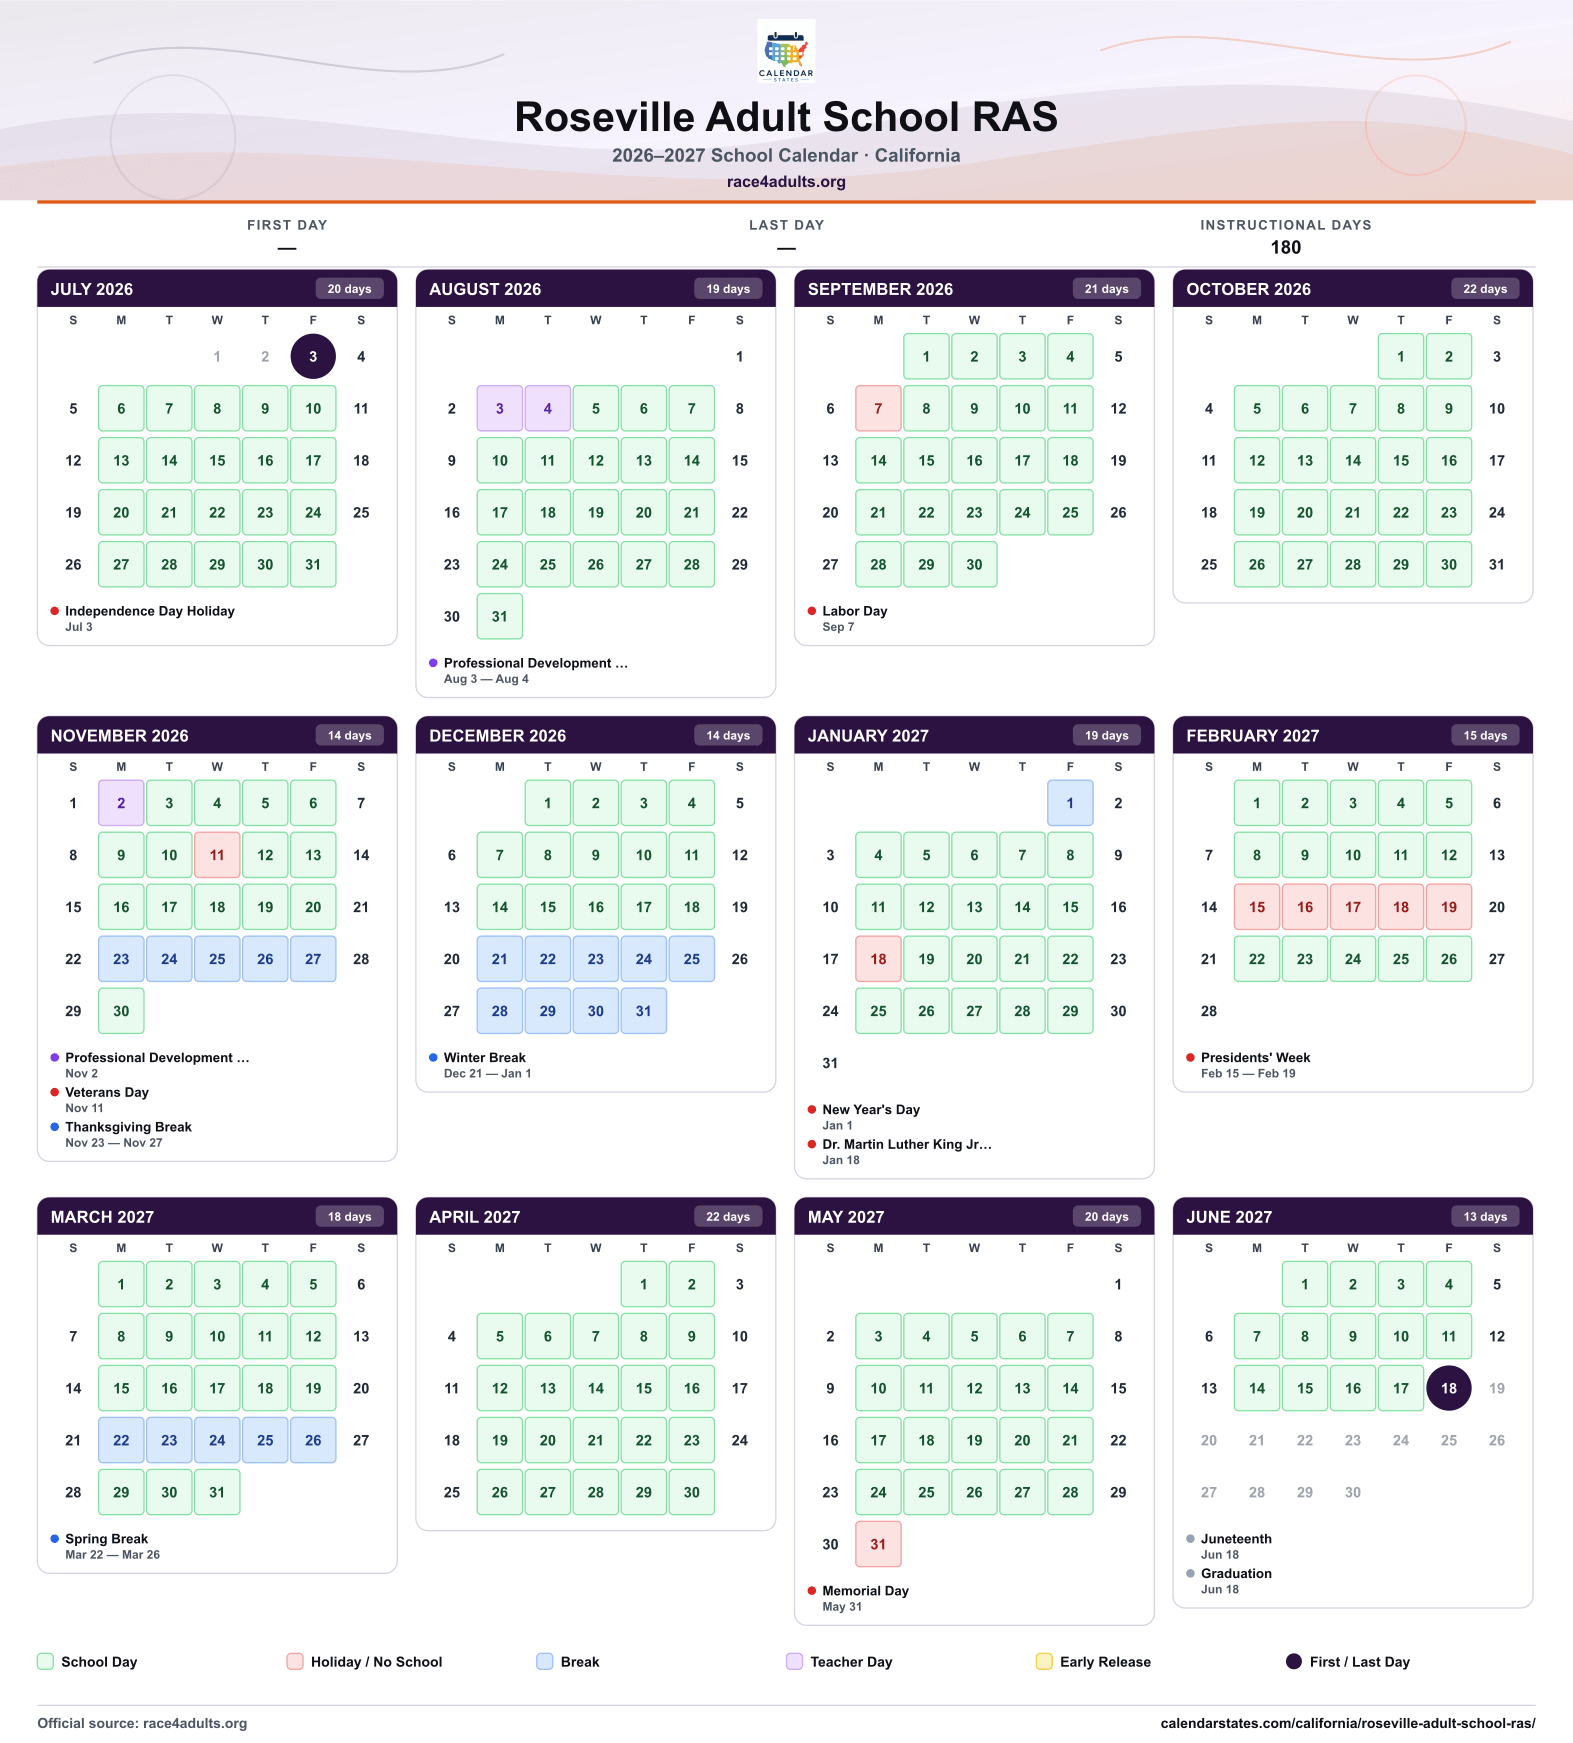The image size is (1573, 1743).
Task: Select Memorial Day May 31 cell
Action: click(878, 1544)
